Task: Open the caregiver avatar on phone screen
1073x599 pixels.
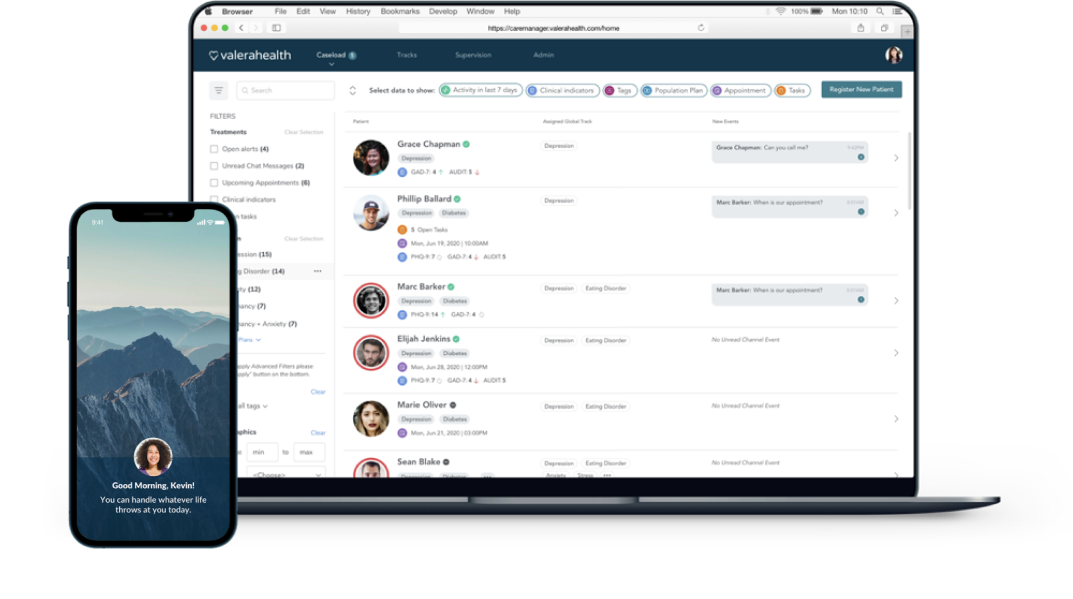Action: [153, 457]
